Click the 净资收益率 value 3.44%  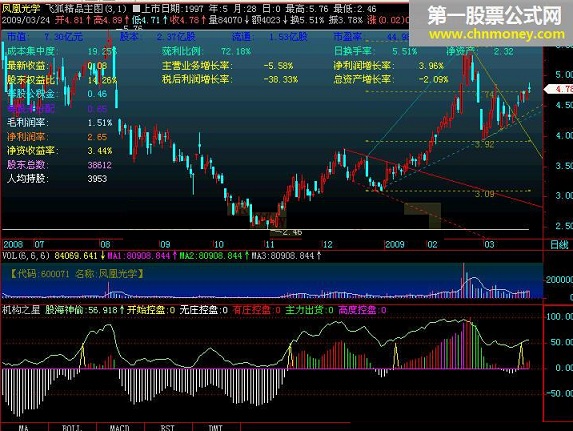100,151
